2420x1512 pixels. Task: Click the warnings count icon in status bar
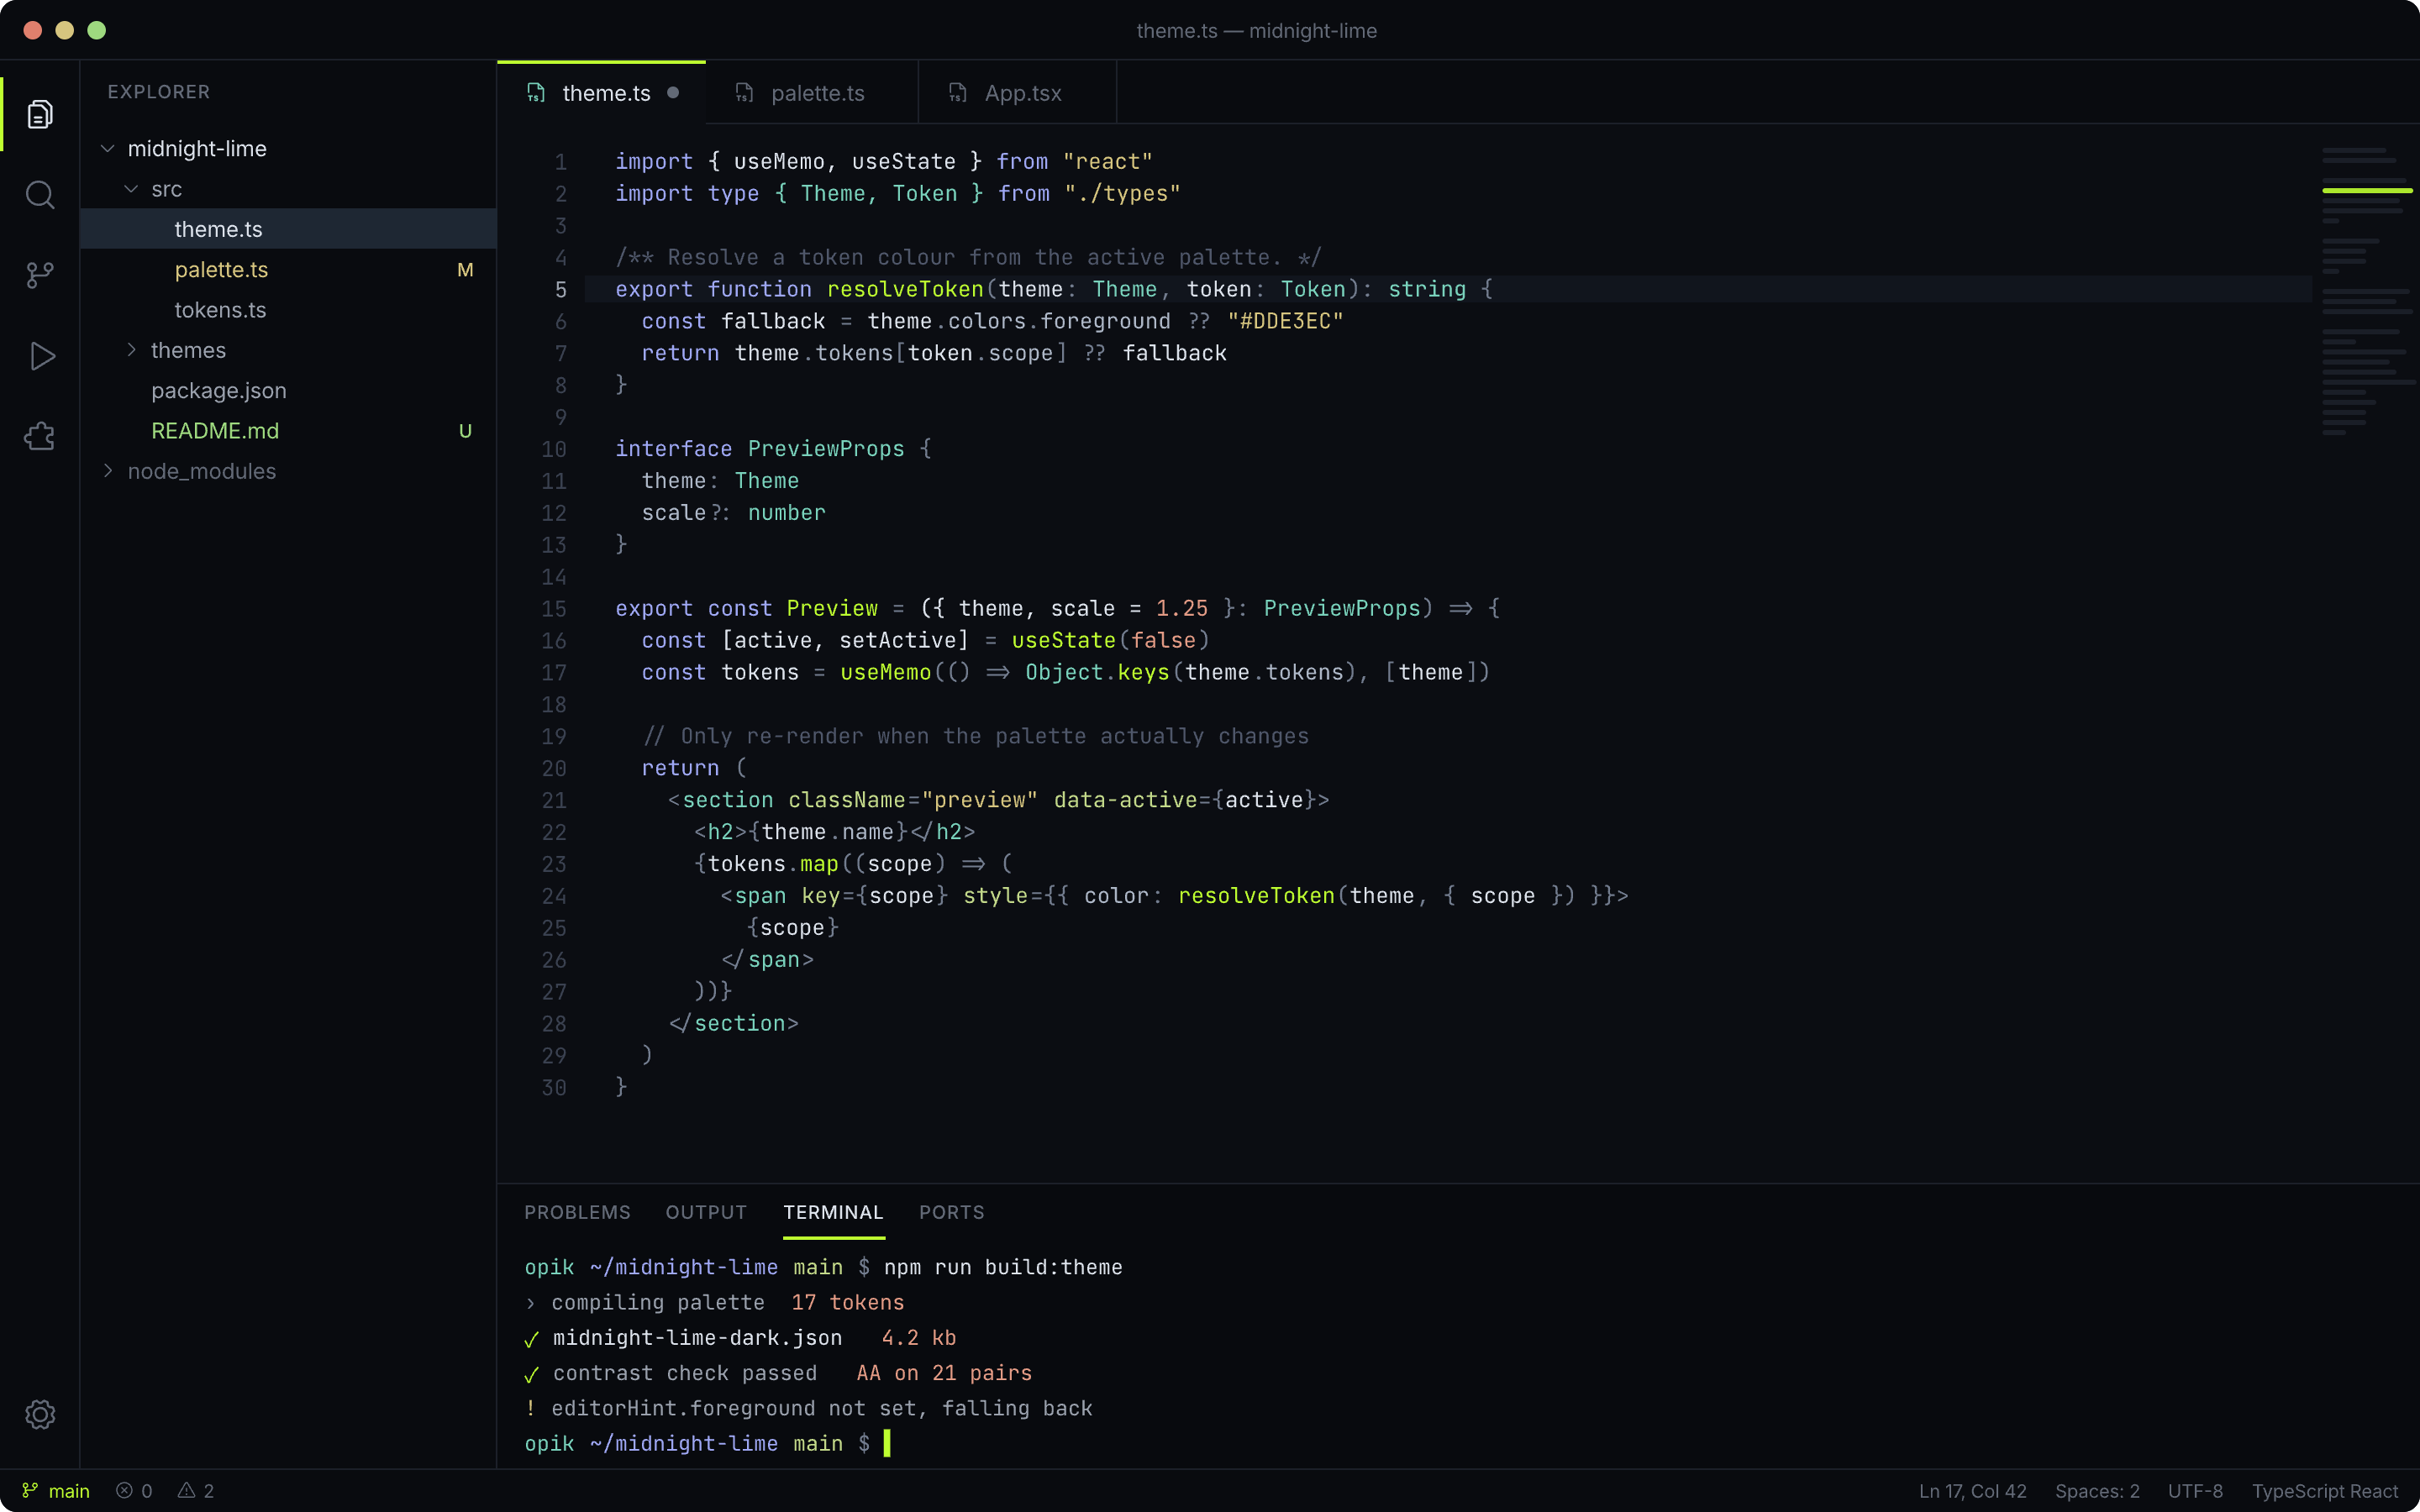click(186, 1491)
